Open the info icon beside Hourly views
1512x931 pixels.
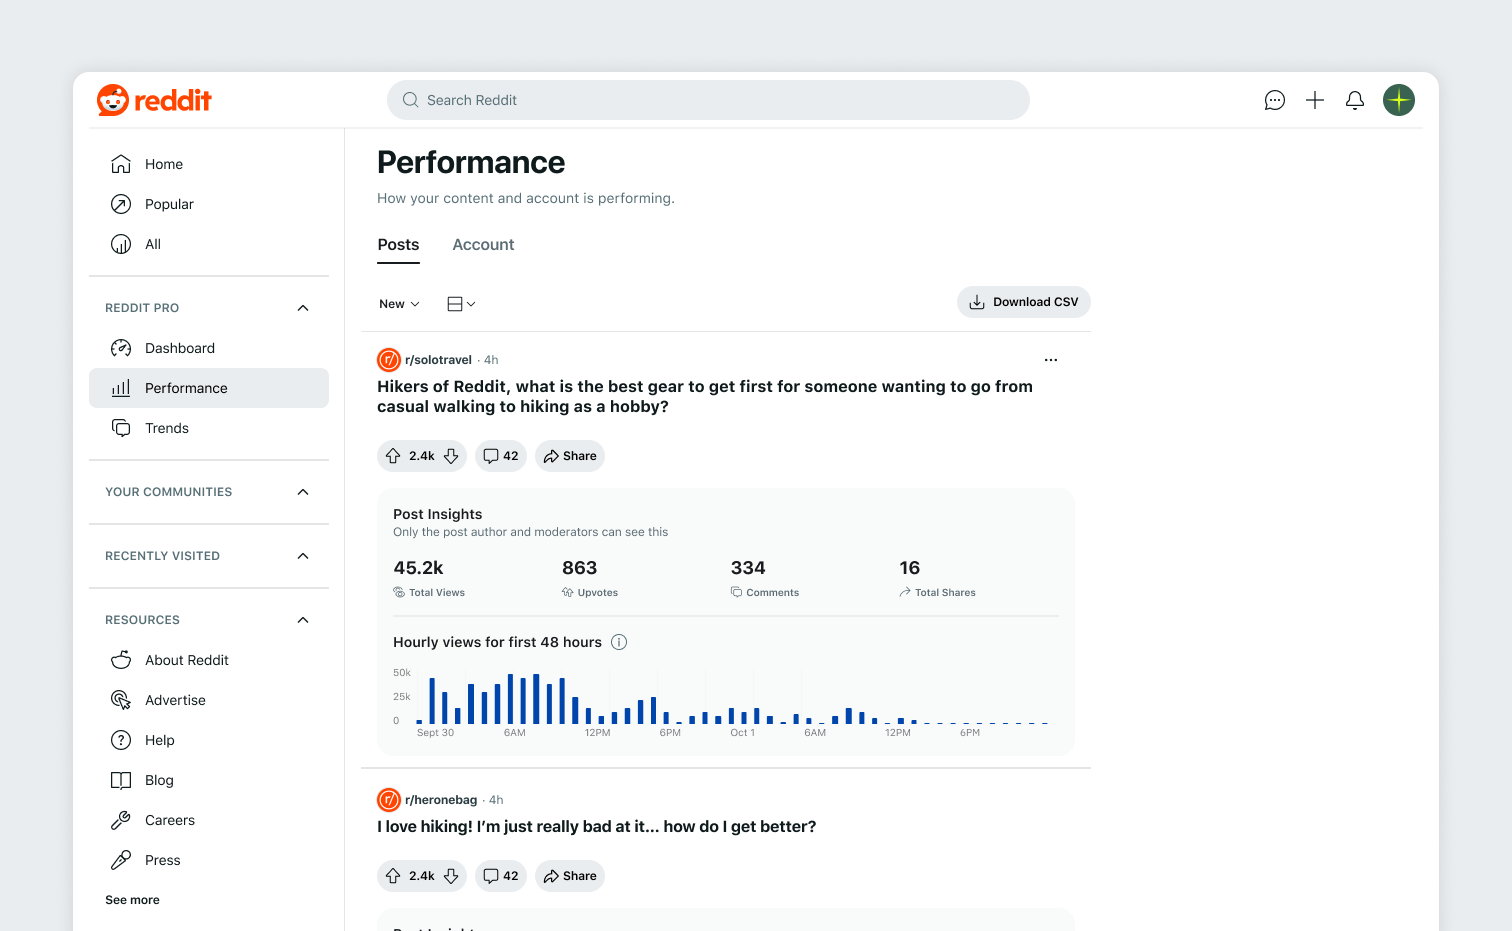[x=619, y=642]
